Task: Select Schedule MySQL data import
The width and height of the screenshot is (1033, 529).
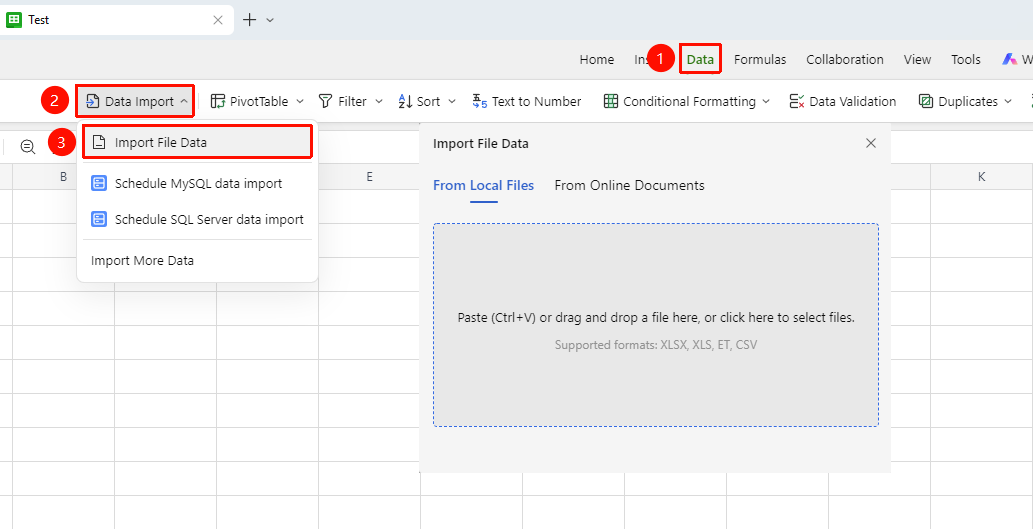Action: click(x=197, y=183)
